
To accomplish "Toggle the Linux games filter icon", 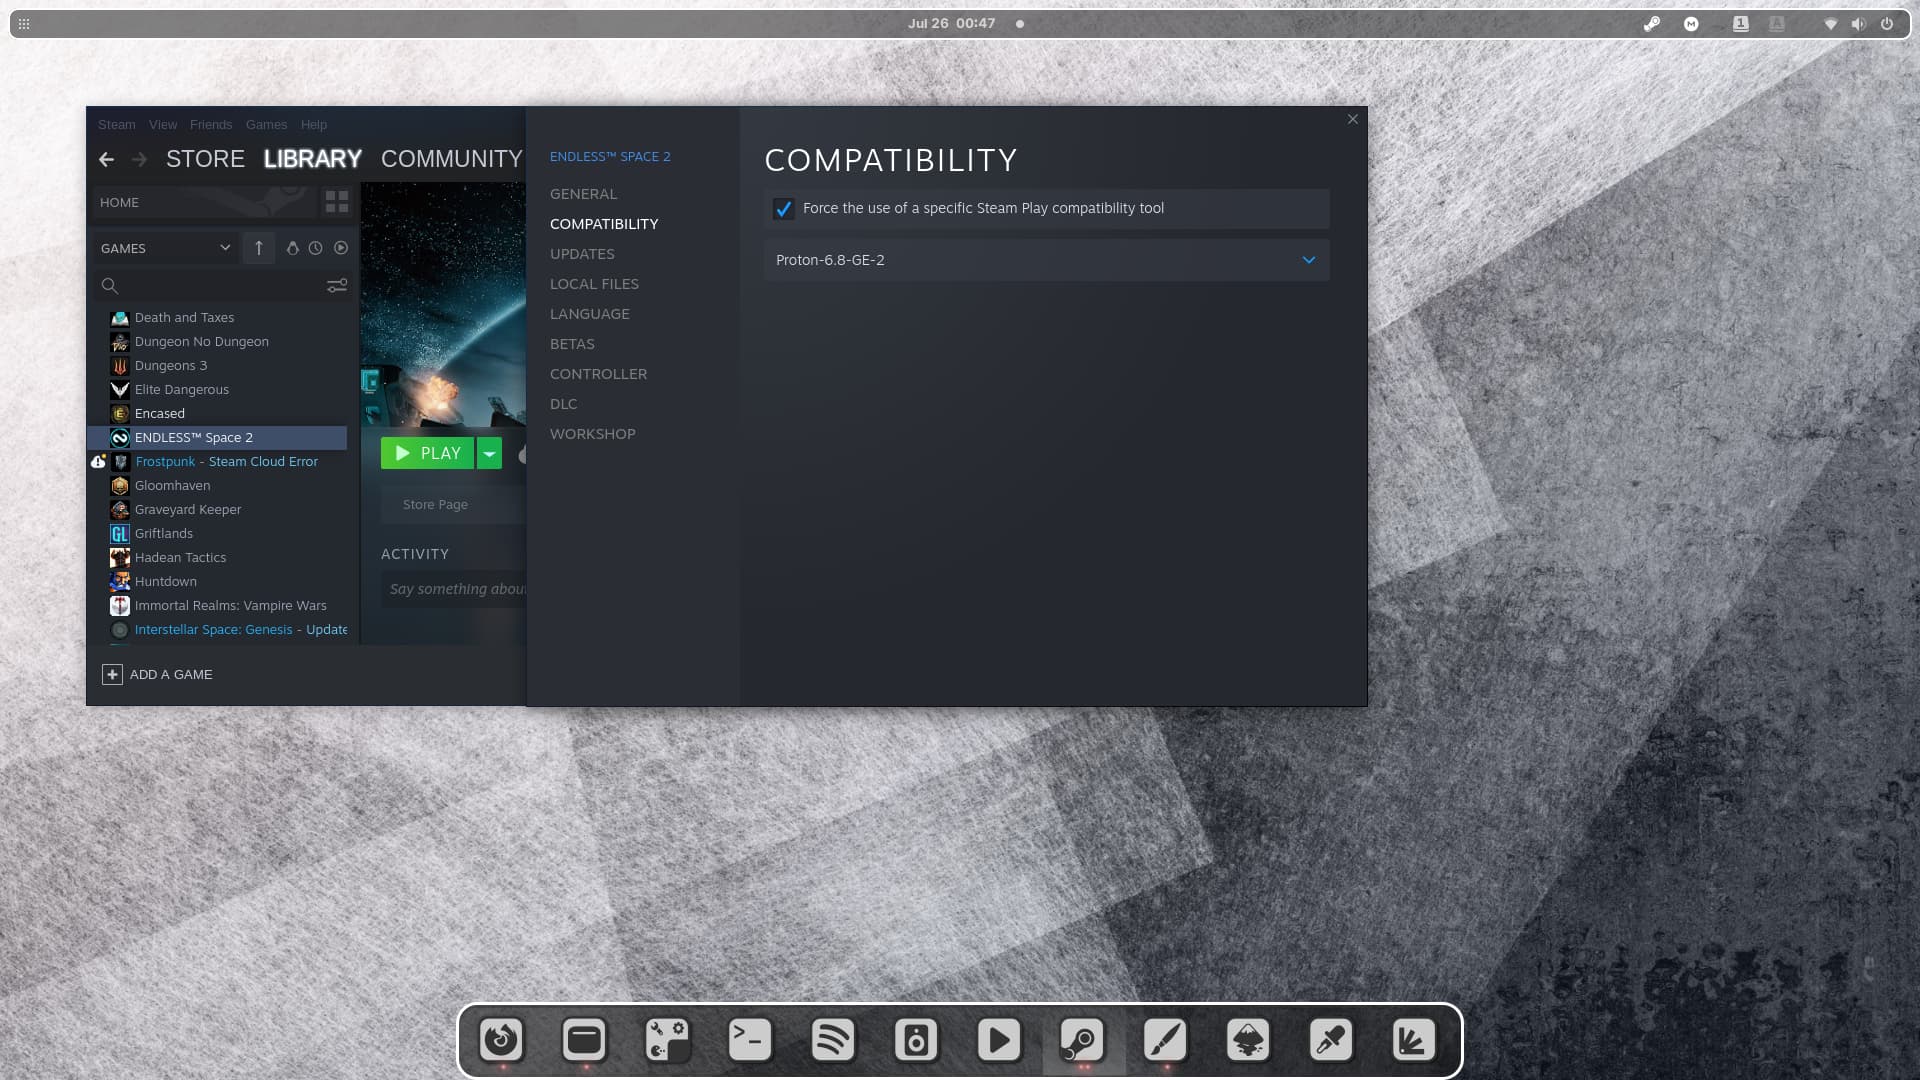I will tap(292, 248).
